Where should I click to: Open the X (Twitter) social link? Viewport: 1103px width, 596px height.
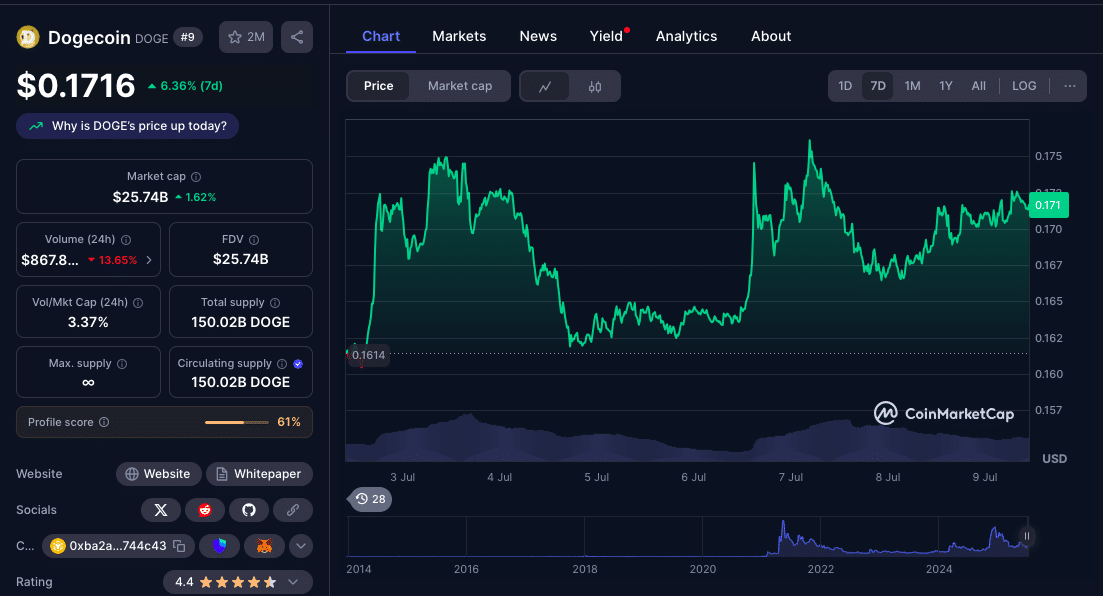tap(161, 510)
